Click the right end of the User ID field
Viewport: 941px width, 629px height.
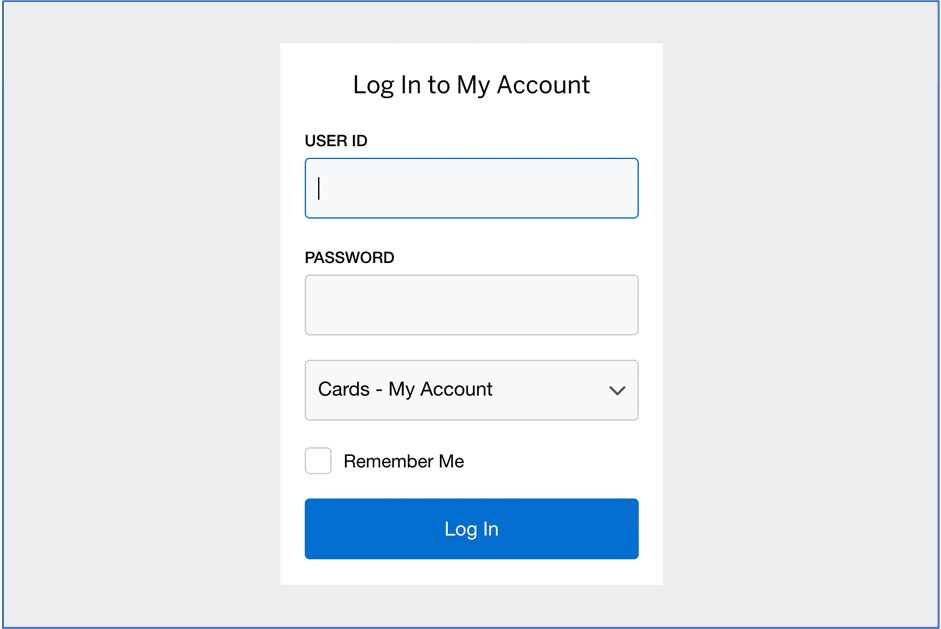tap(620, 188)
